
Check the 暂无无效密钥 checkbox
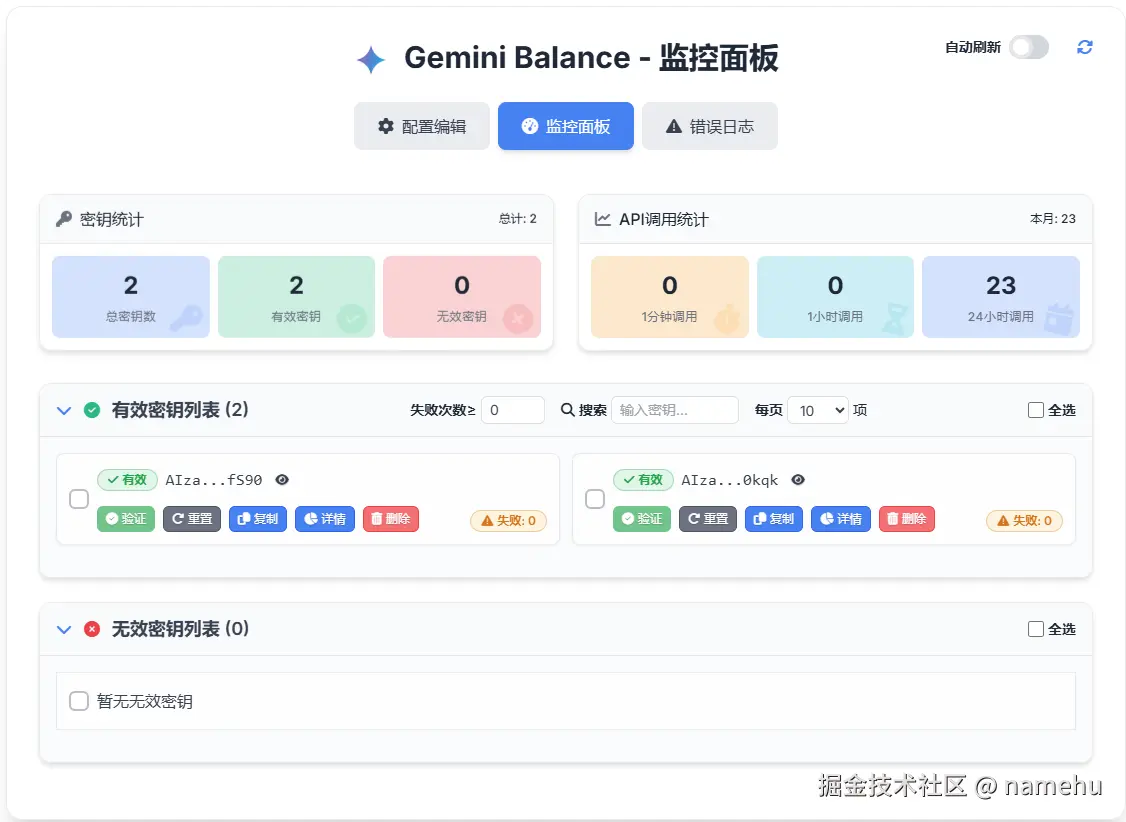click(79, 701)
